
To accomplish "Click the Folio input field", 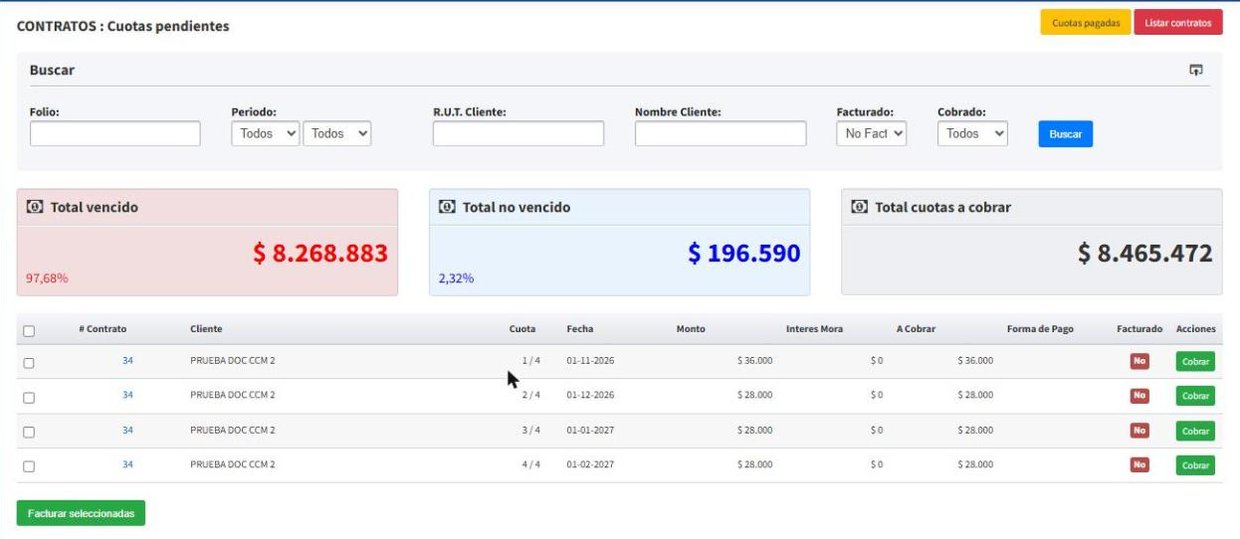I will (115, 133).
